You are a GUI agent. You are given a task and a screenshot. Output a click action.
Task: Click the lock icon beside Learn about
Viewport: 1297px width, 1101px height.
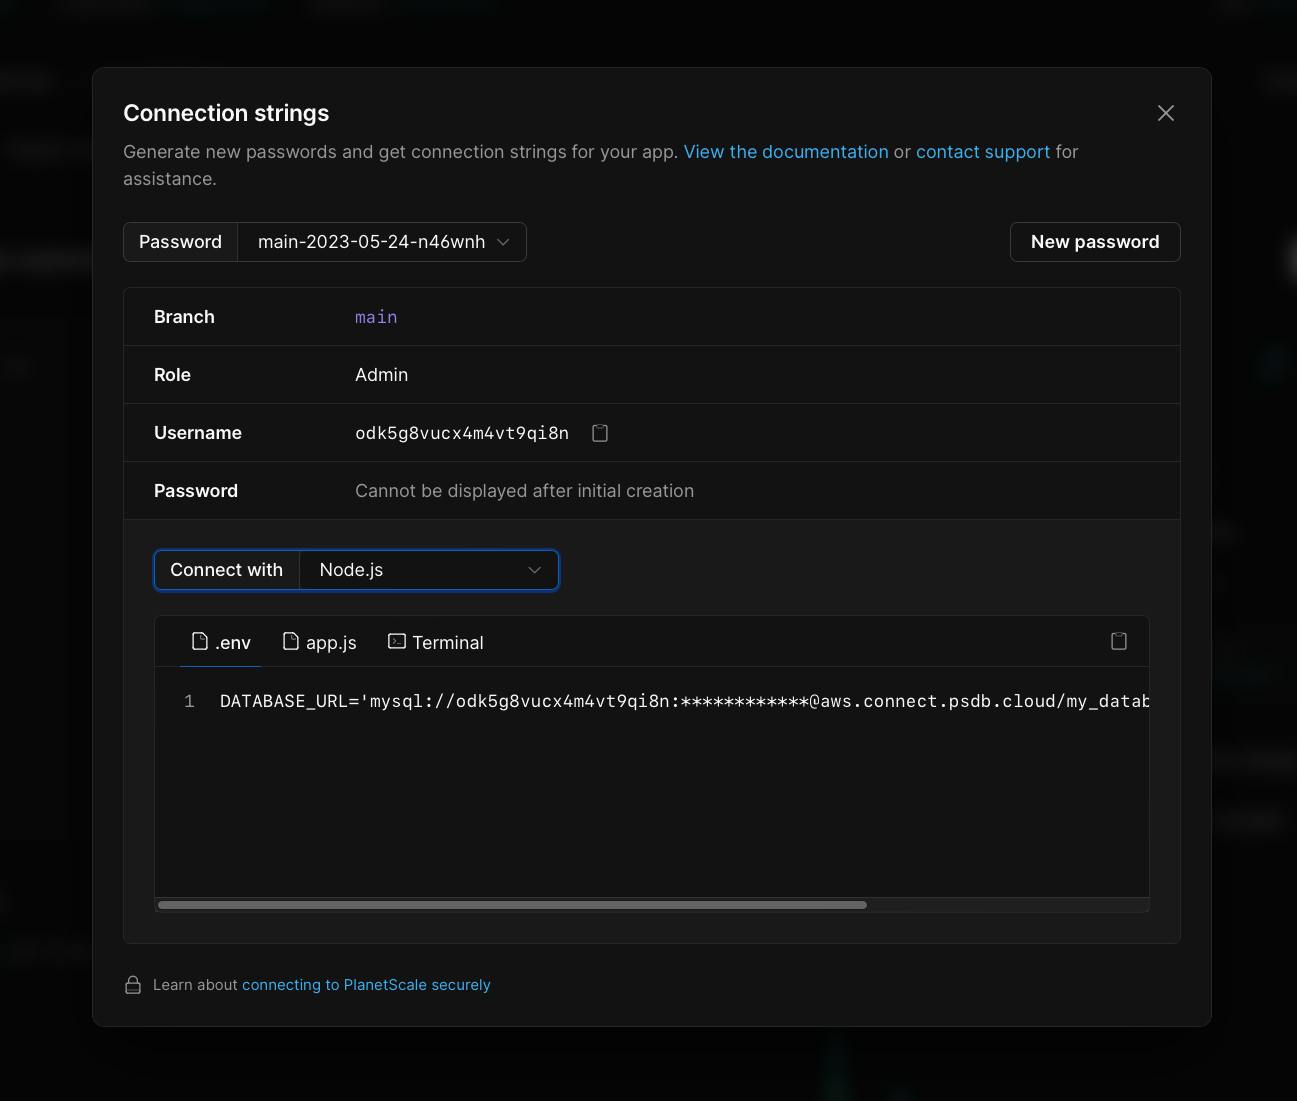(x=133, y=985)
